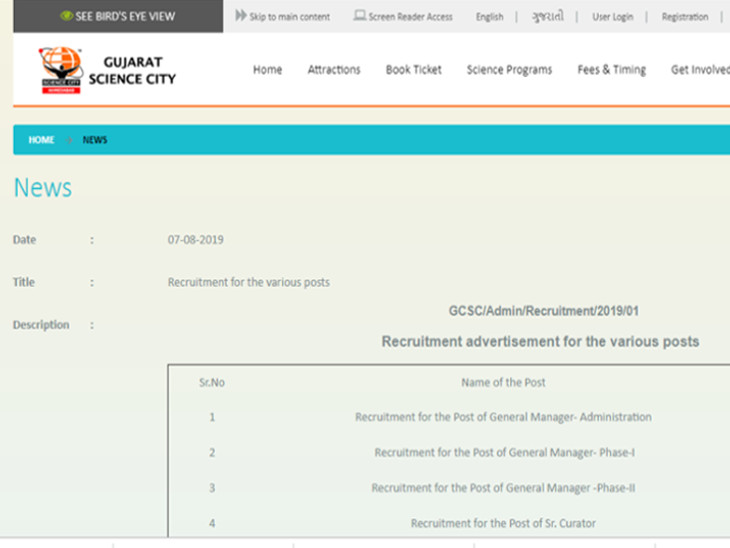Open the Home menu item
The height and width of the screenshot is (548, 730).
click(x=267, y=70)
